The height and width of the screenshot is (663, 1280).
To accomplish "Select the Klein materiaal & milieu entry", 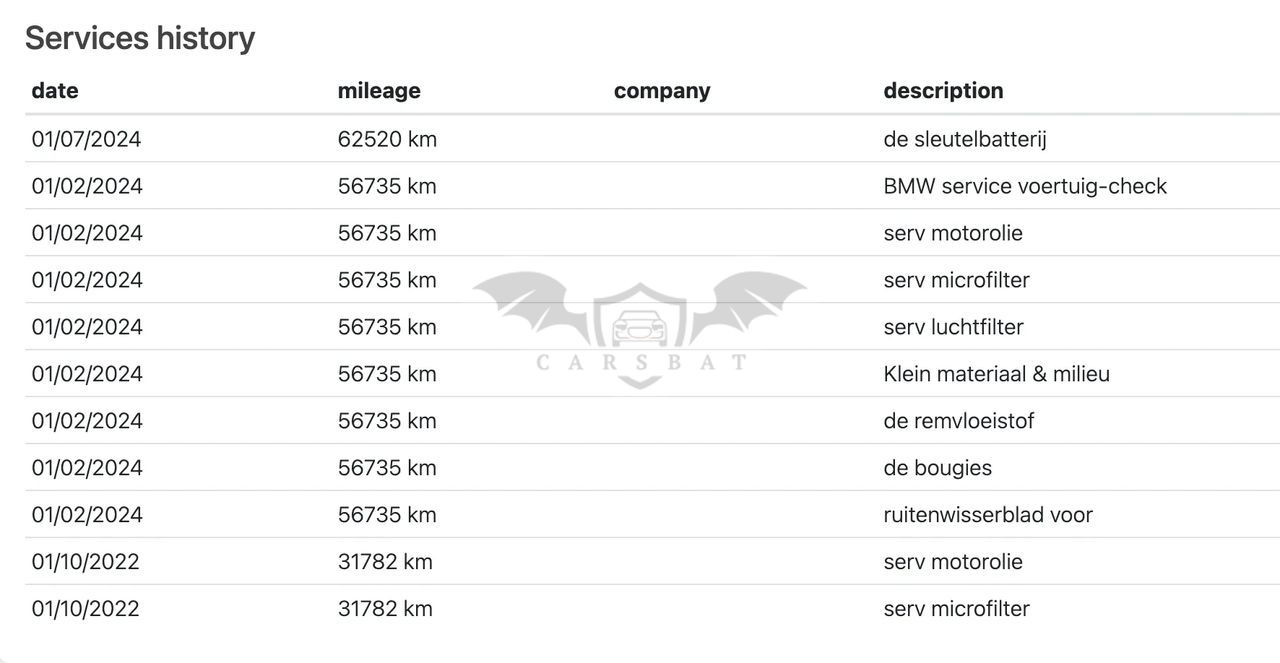I will [x=997, y=374].
